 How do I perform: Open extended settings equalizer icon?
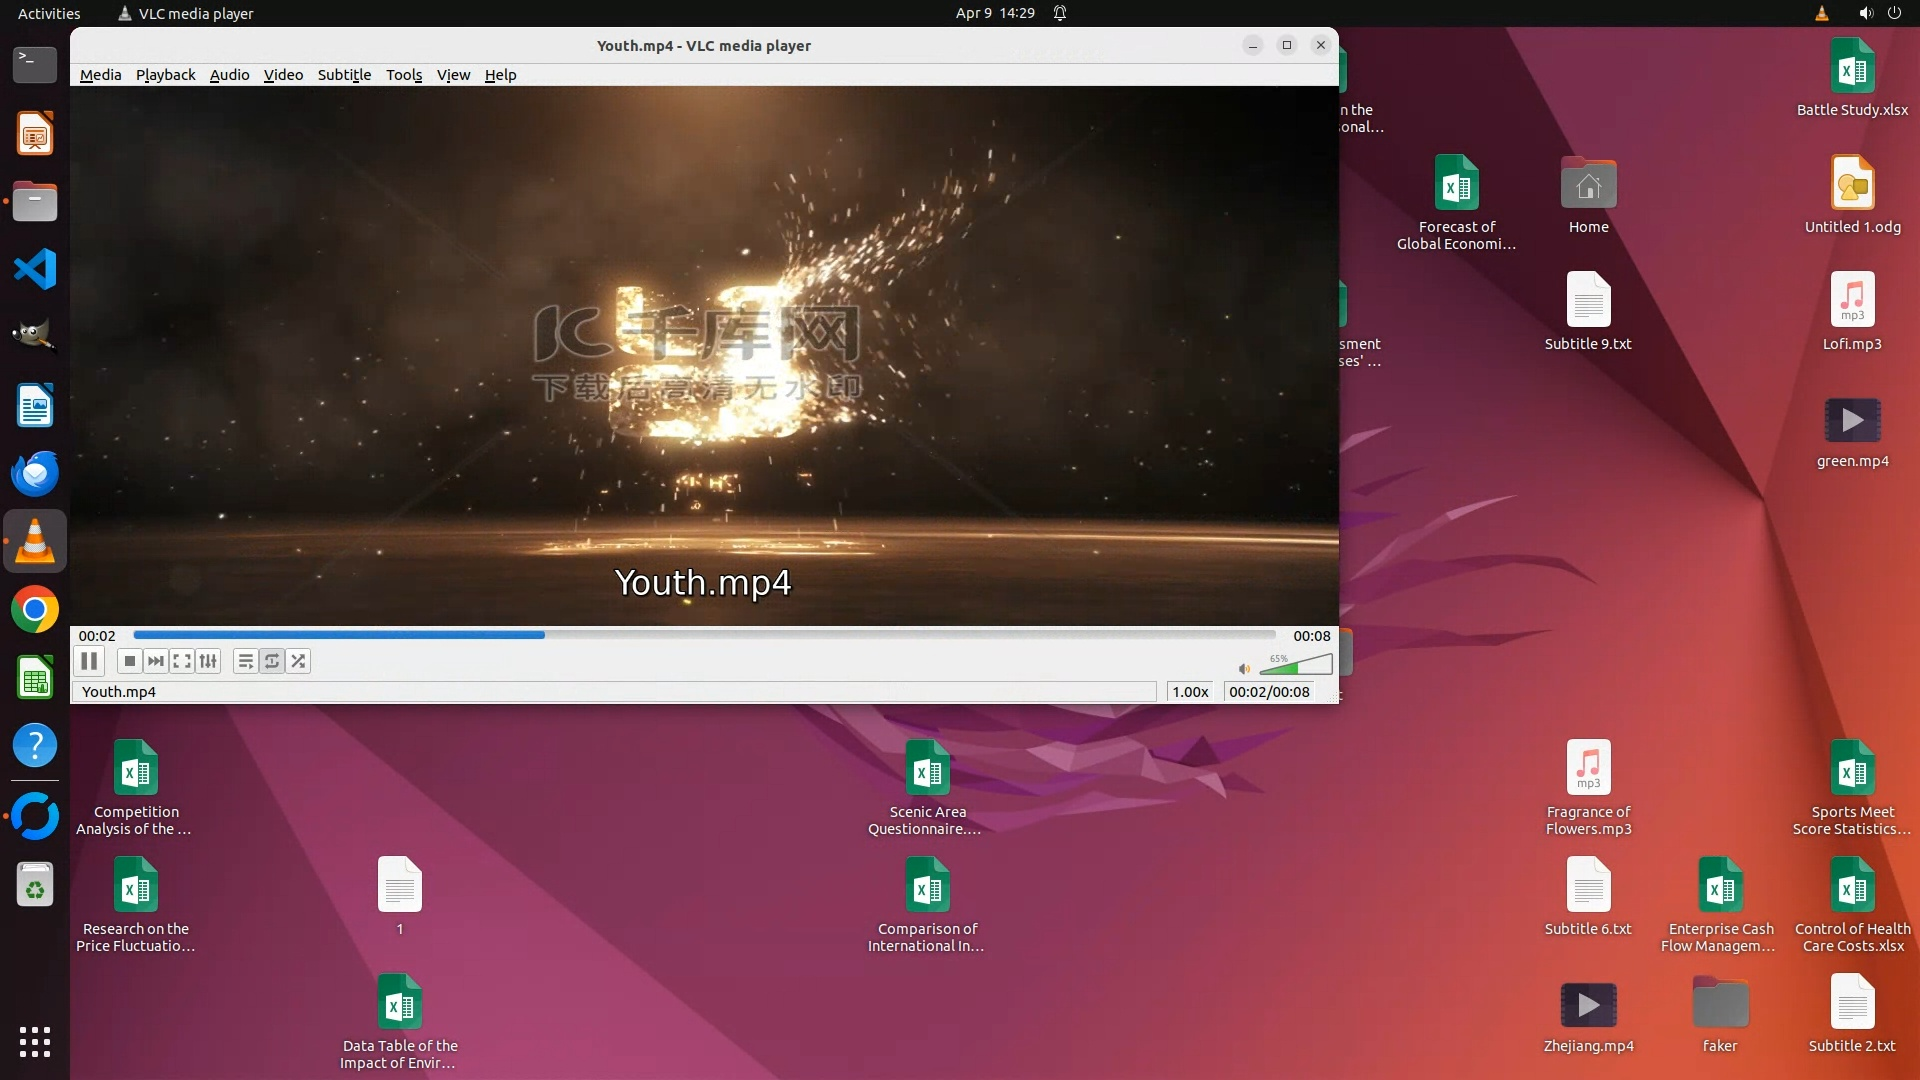click(x=207, y=661)
